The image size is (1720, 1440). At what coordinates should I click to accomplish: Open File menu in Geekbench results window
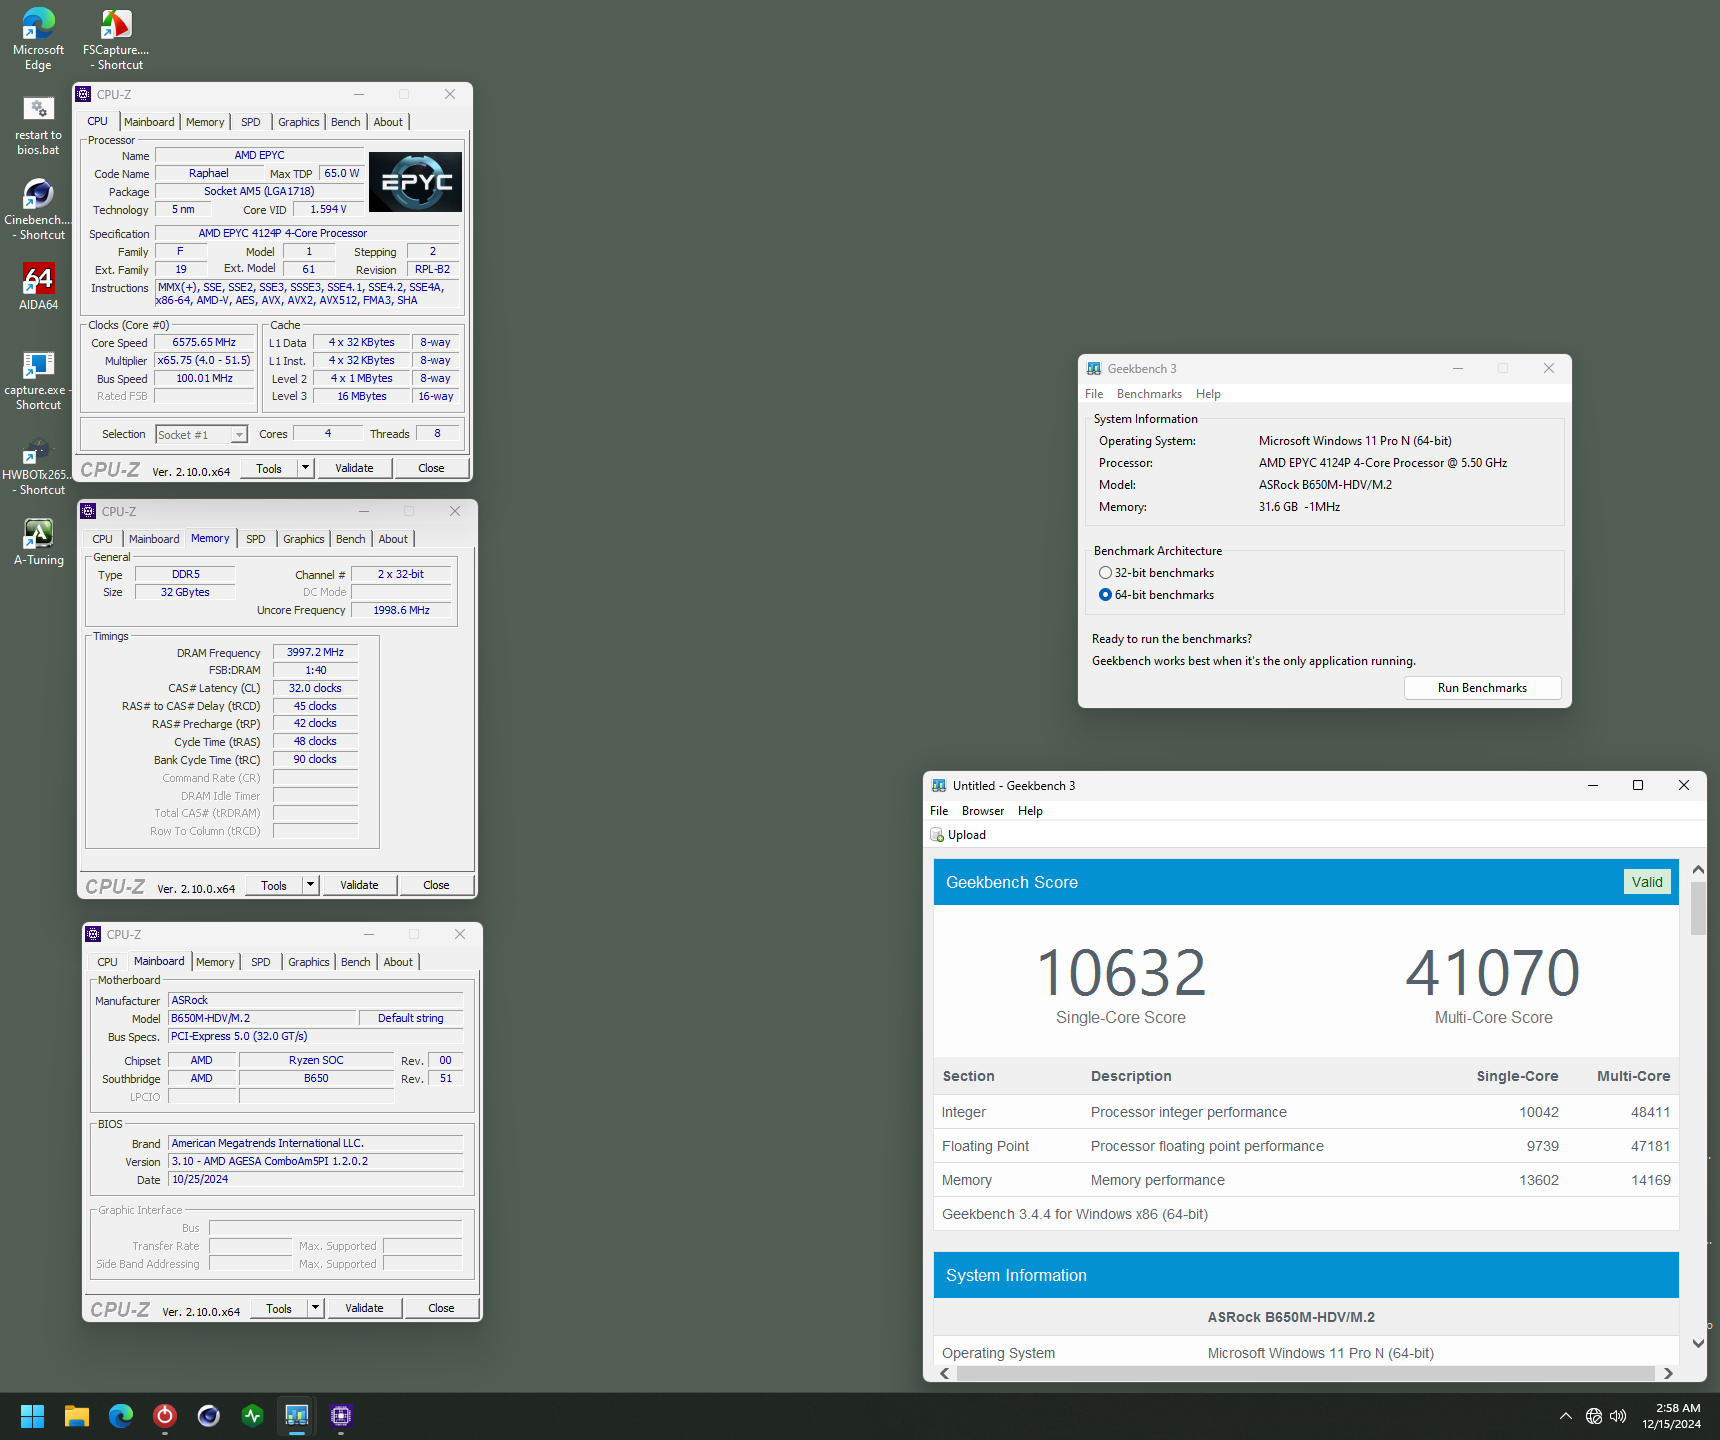coord(939,811)
